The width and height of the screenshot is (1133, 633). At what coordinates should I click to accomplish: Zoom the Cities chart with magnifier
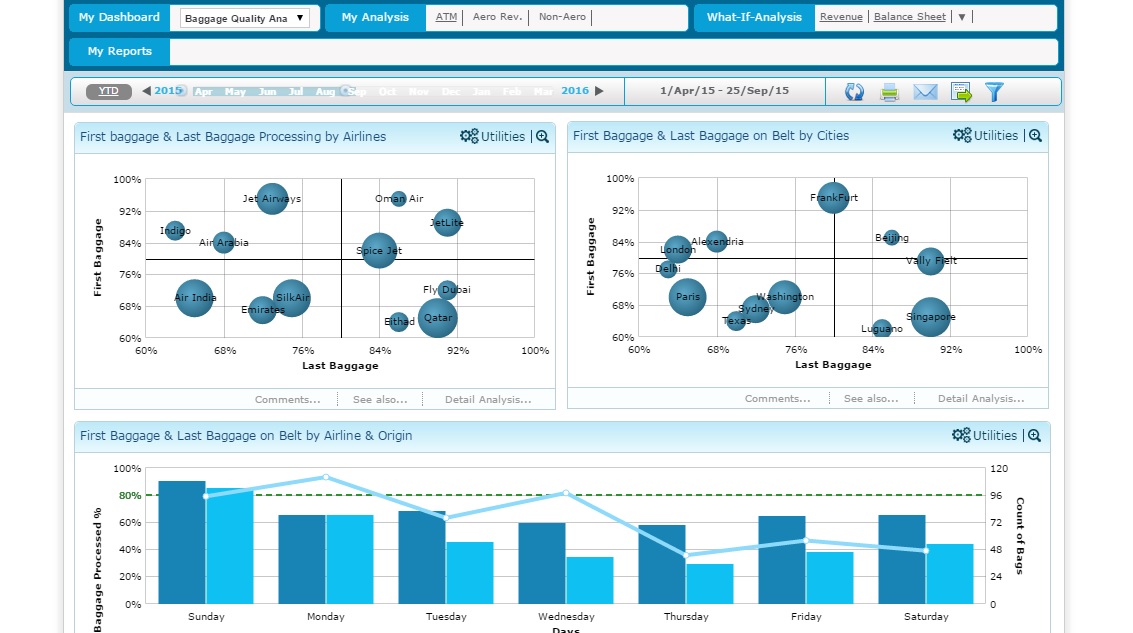1035,135
